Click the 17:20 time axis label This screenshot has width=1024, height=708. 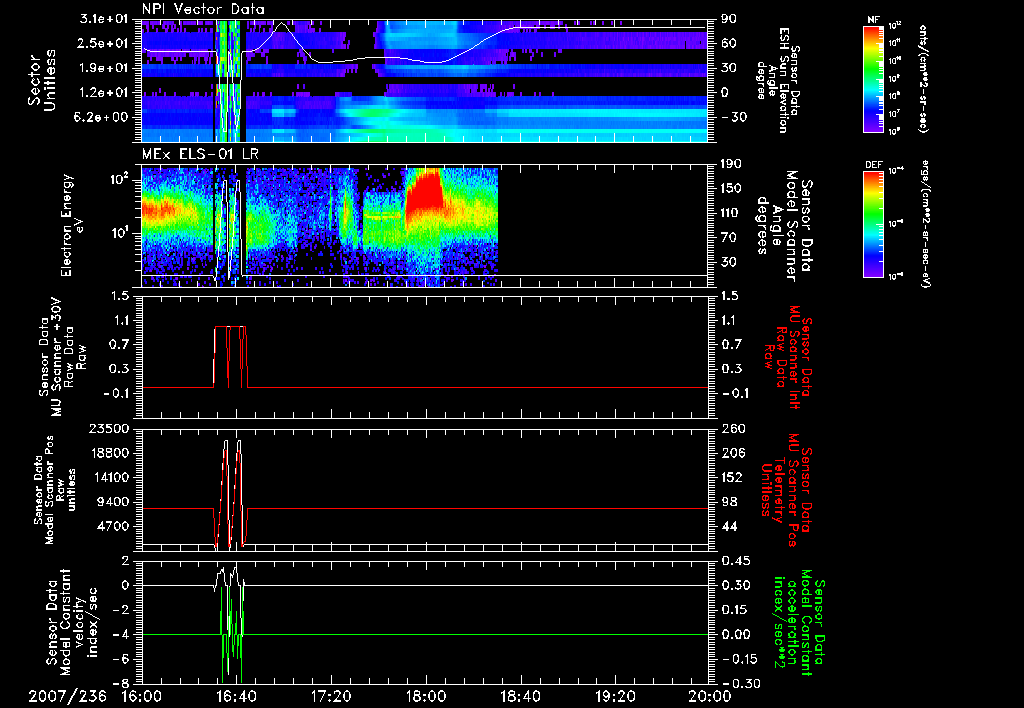pos(331,696)
